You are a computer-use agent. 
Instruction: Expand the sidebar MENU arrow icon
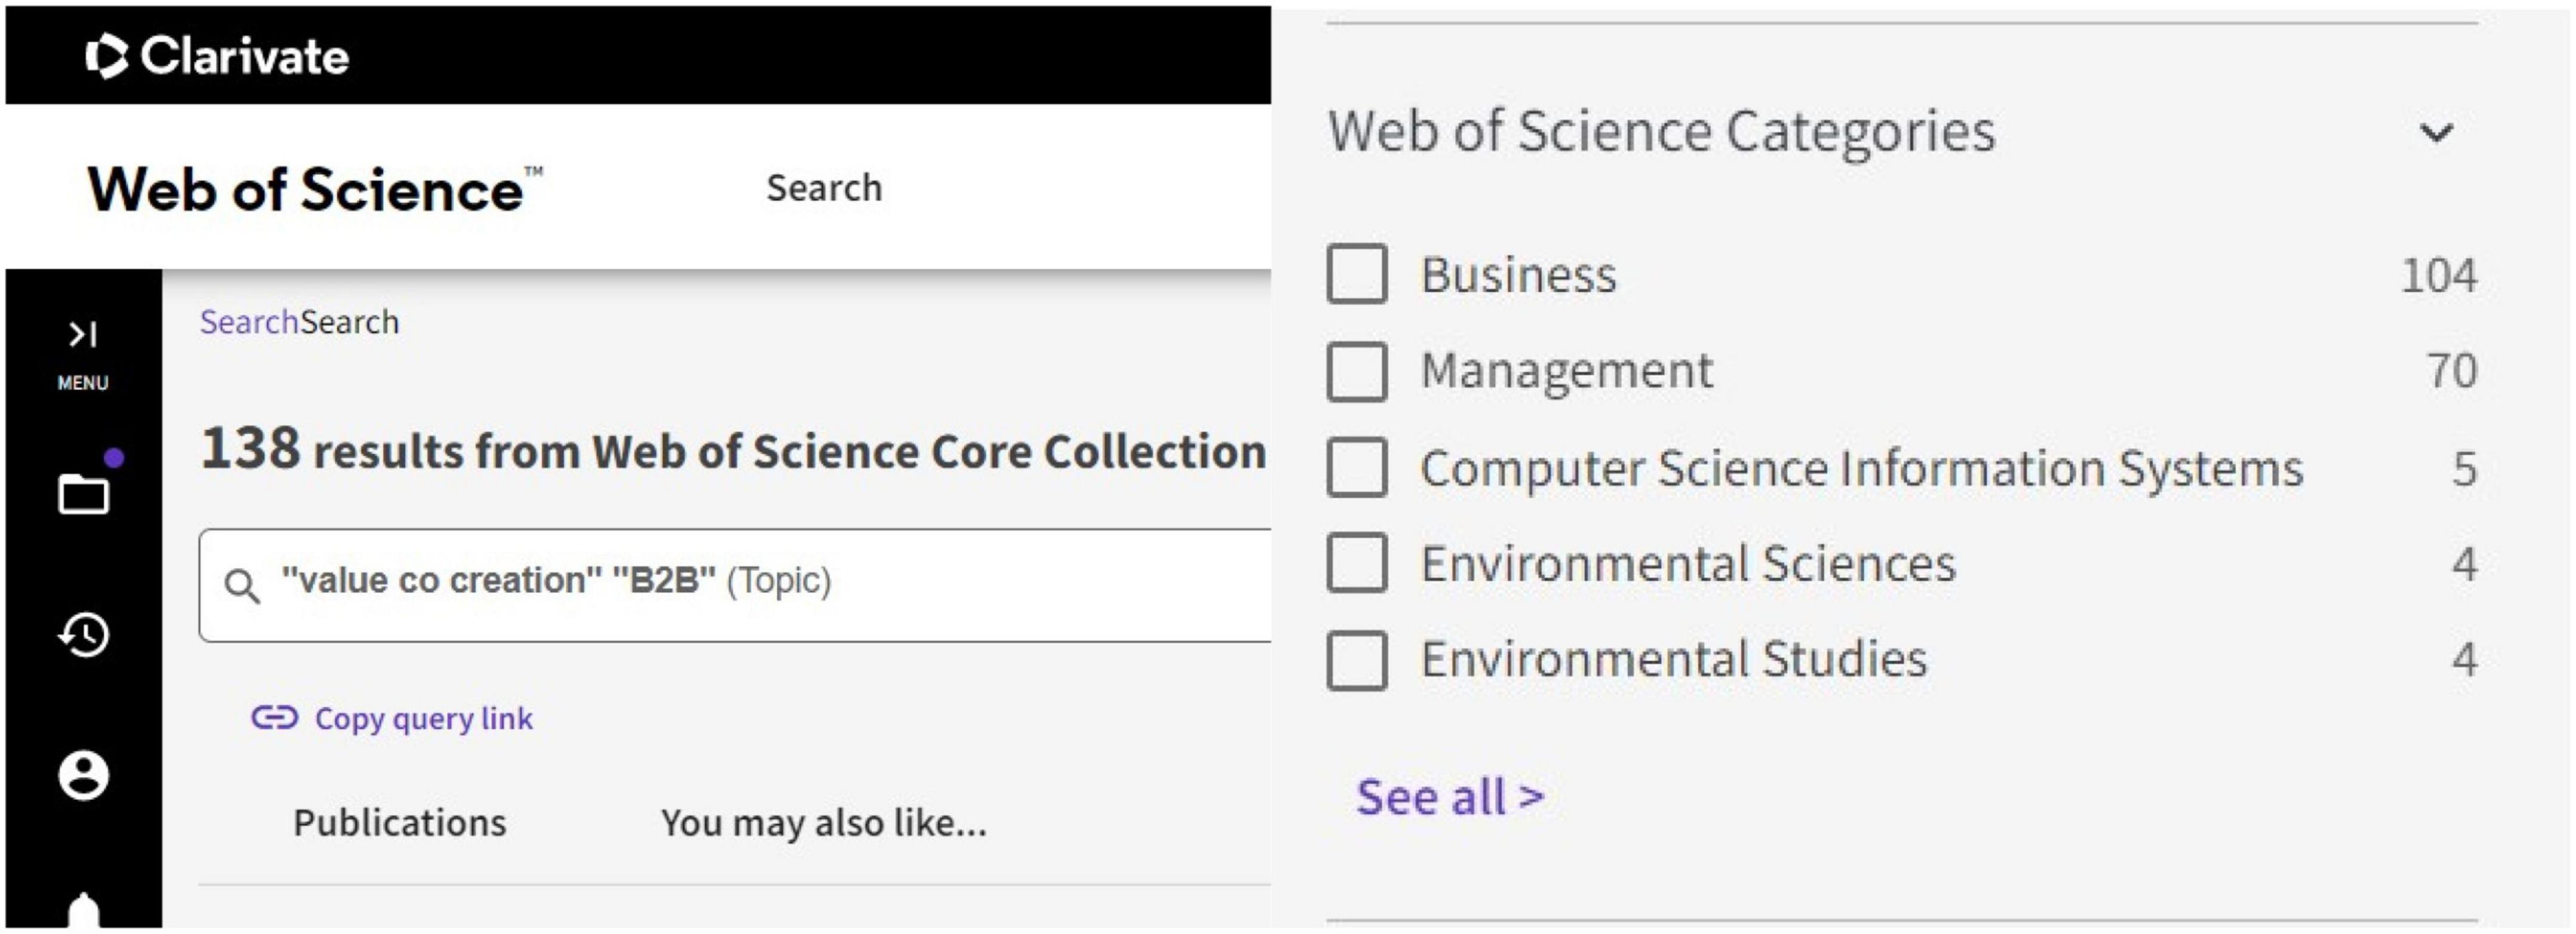pos(83,334)
